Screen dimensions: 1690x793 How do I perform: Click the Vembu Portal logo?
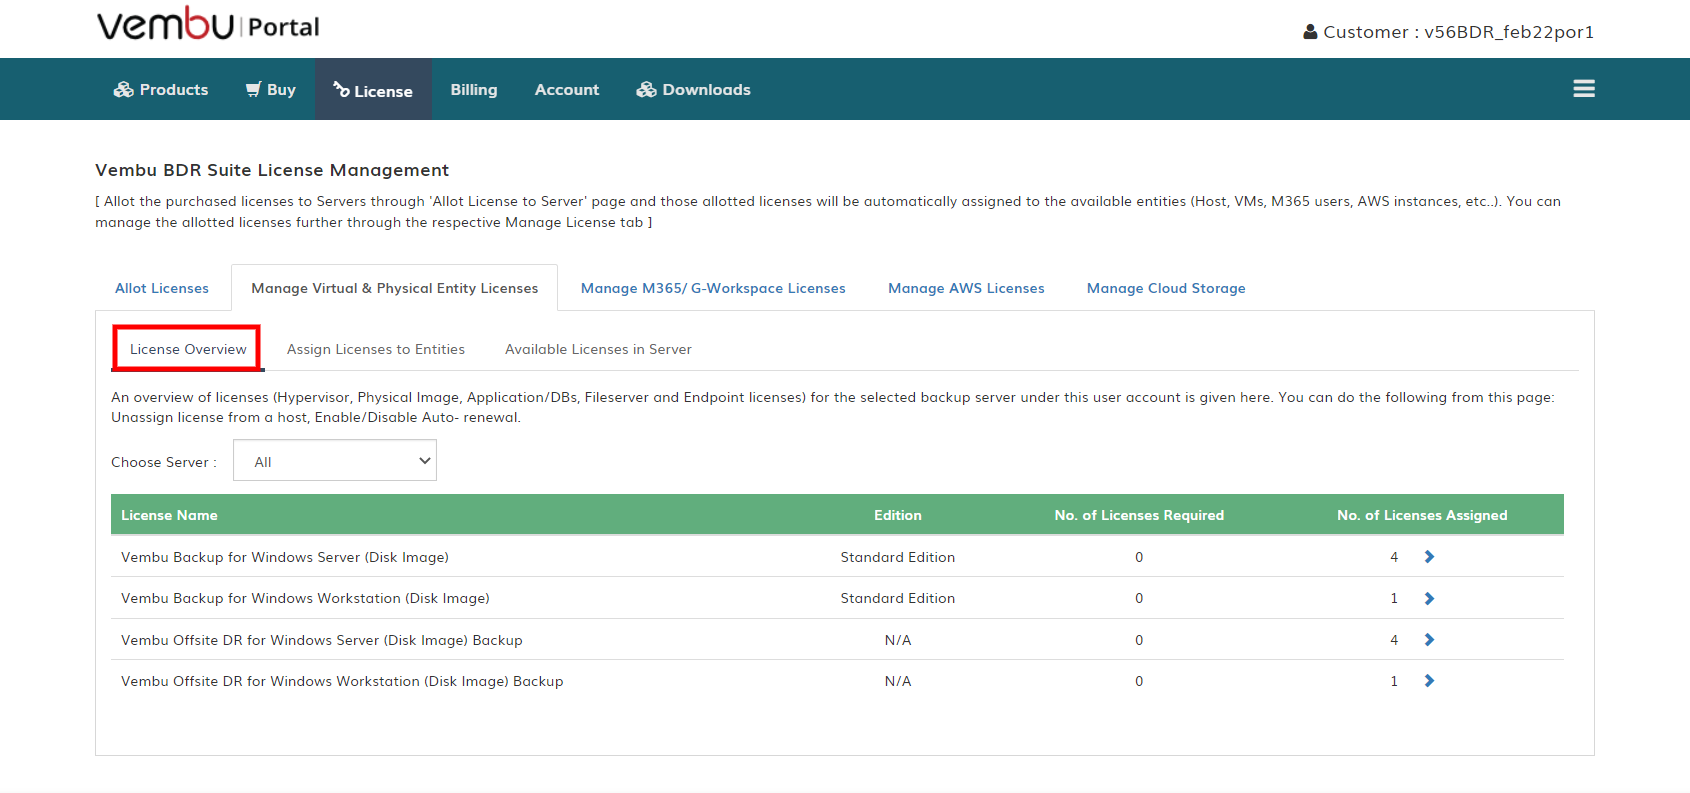208,25
